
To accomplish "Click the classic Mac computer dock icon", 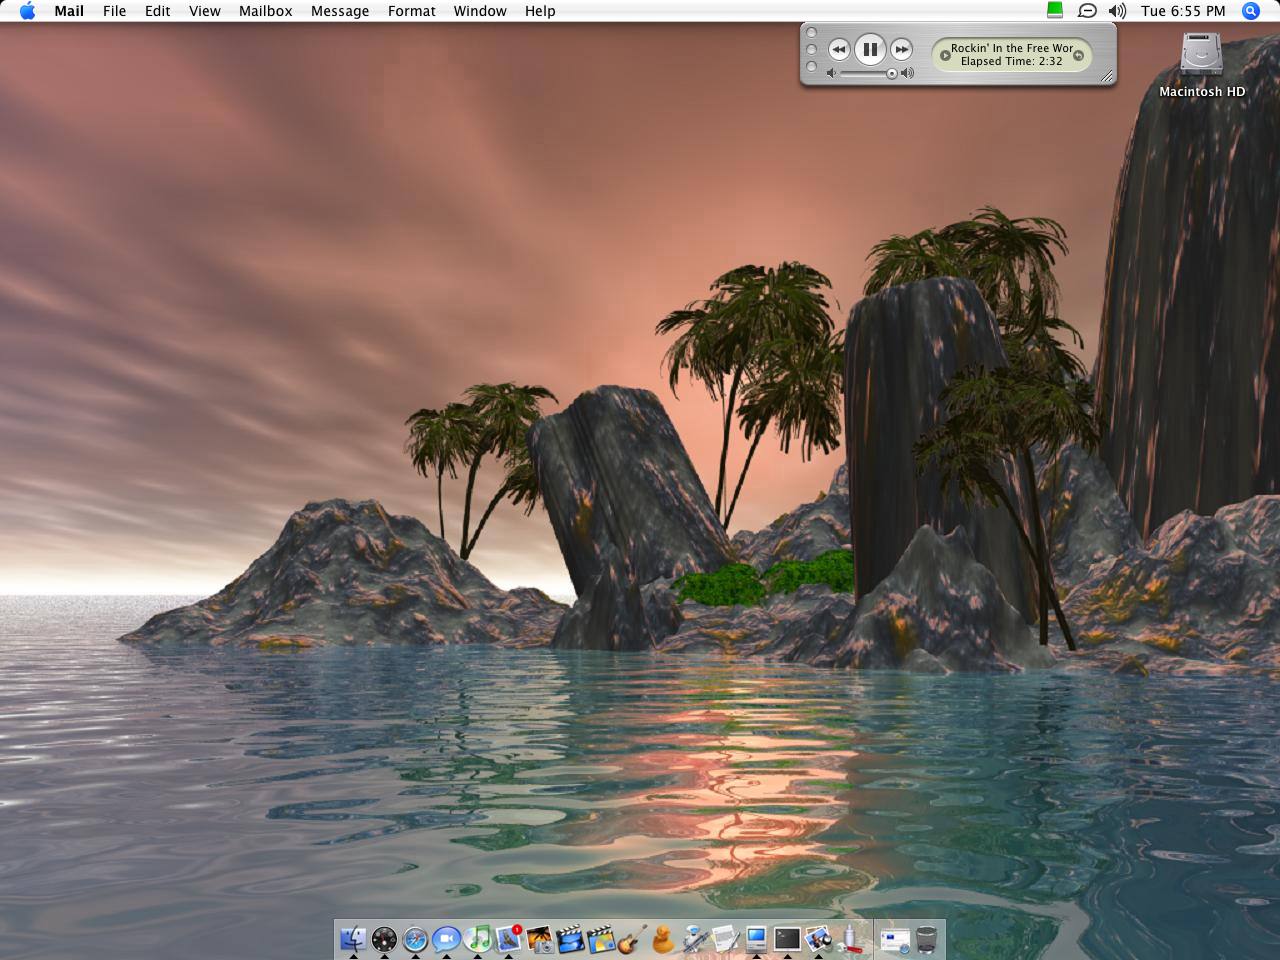I will 756,939.
